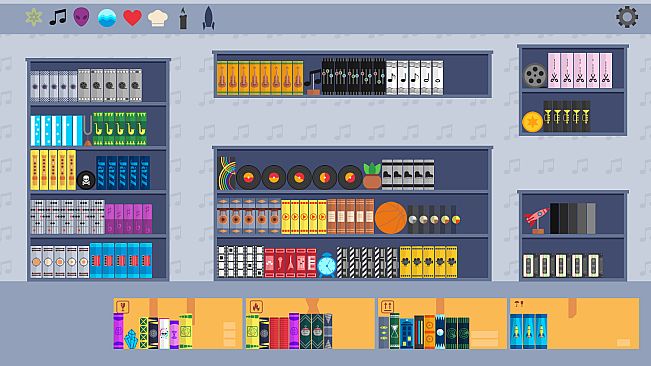This screenshot has width=651, height=366.
Task: Select the chef hat category icon
Action: coord(158,19)
